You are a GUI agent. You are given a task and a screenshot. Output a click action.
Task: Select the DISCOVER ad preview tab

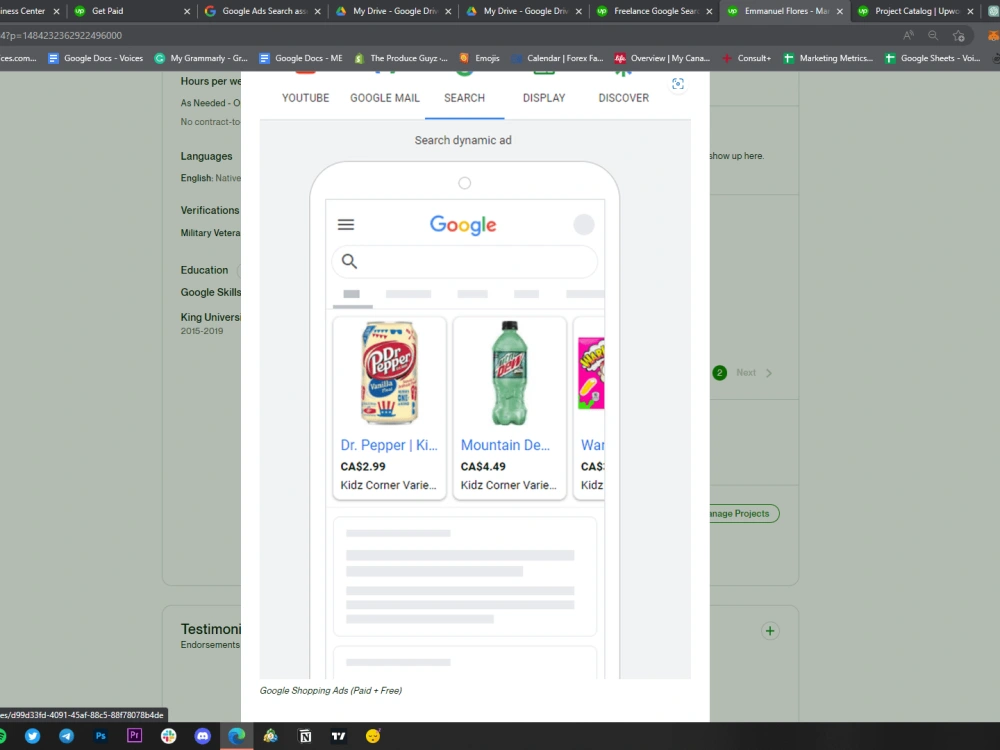tap(623, 98)
